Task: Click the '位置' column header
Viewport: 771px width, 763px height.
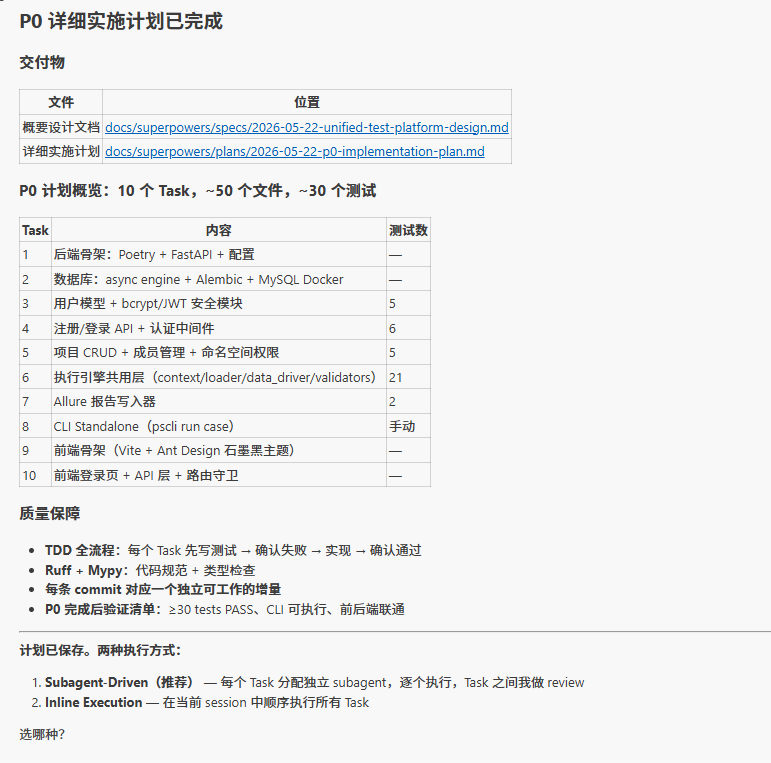Action: (x=307, y=102)
